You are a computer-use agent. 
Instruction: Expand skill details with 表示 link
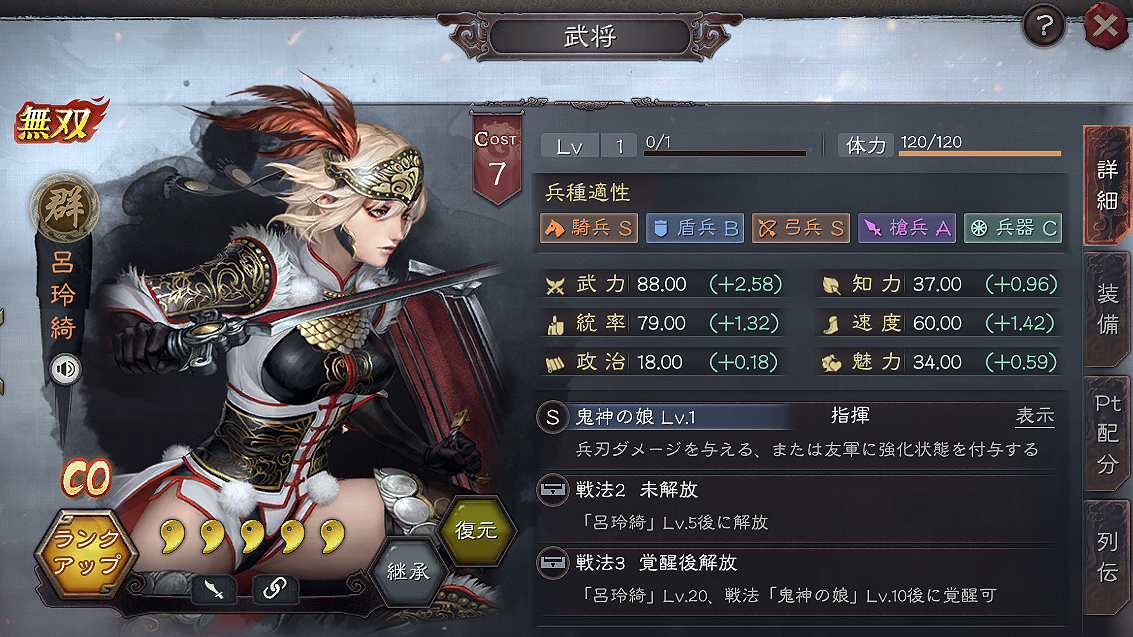coord(1035,416)
